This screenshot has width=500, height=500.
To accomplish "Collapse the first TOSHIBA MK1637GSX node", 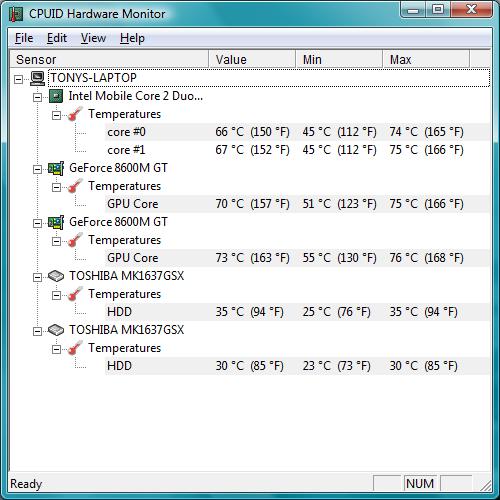I will click(37, 277).
